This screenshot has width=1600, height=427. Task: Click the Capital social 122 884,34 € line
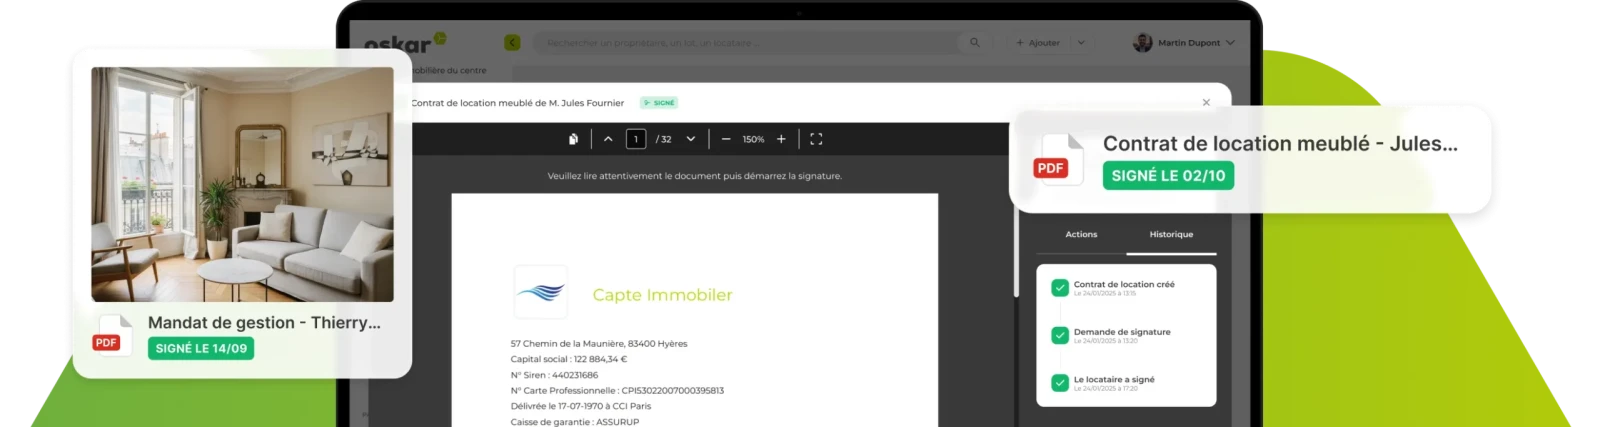568,359
